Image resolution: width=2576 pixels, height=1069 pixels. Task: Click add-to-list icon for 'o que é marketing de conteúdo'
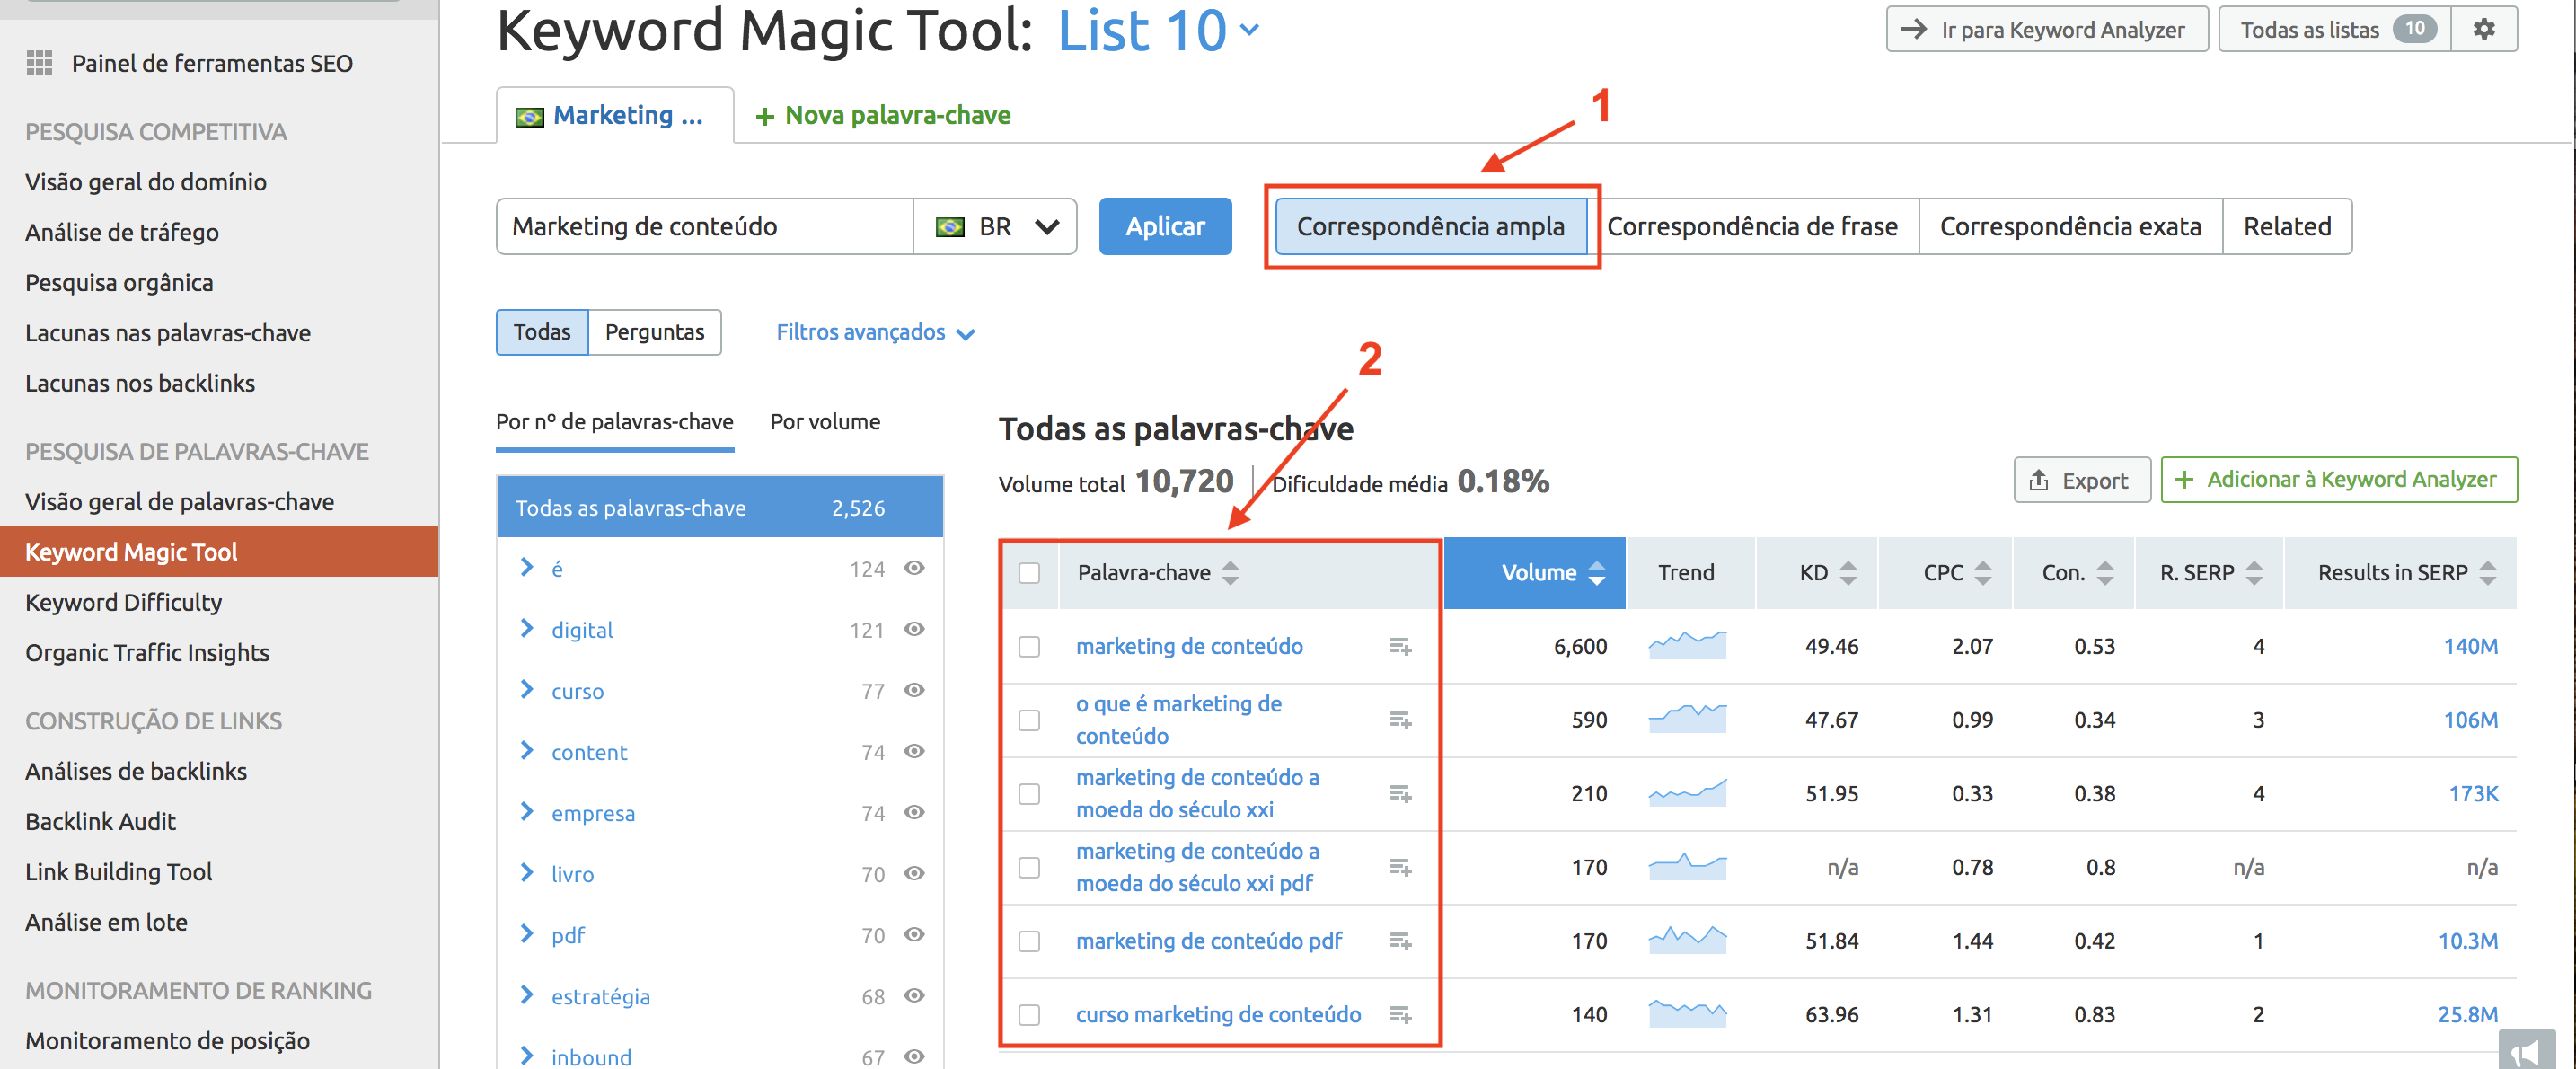1400,720
